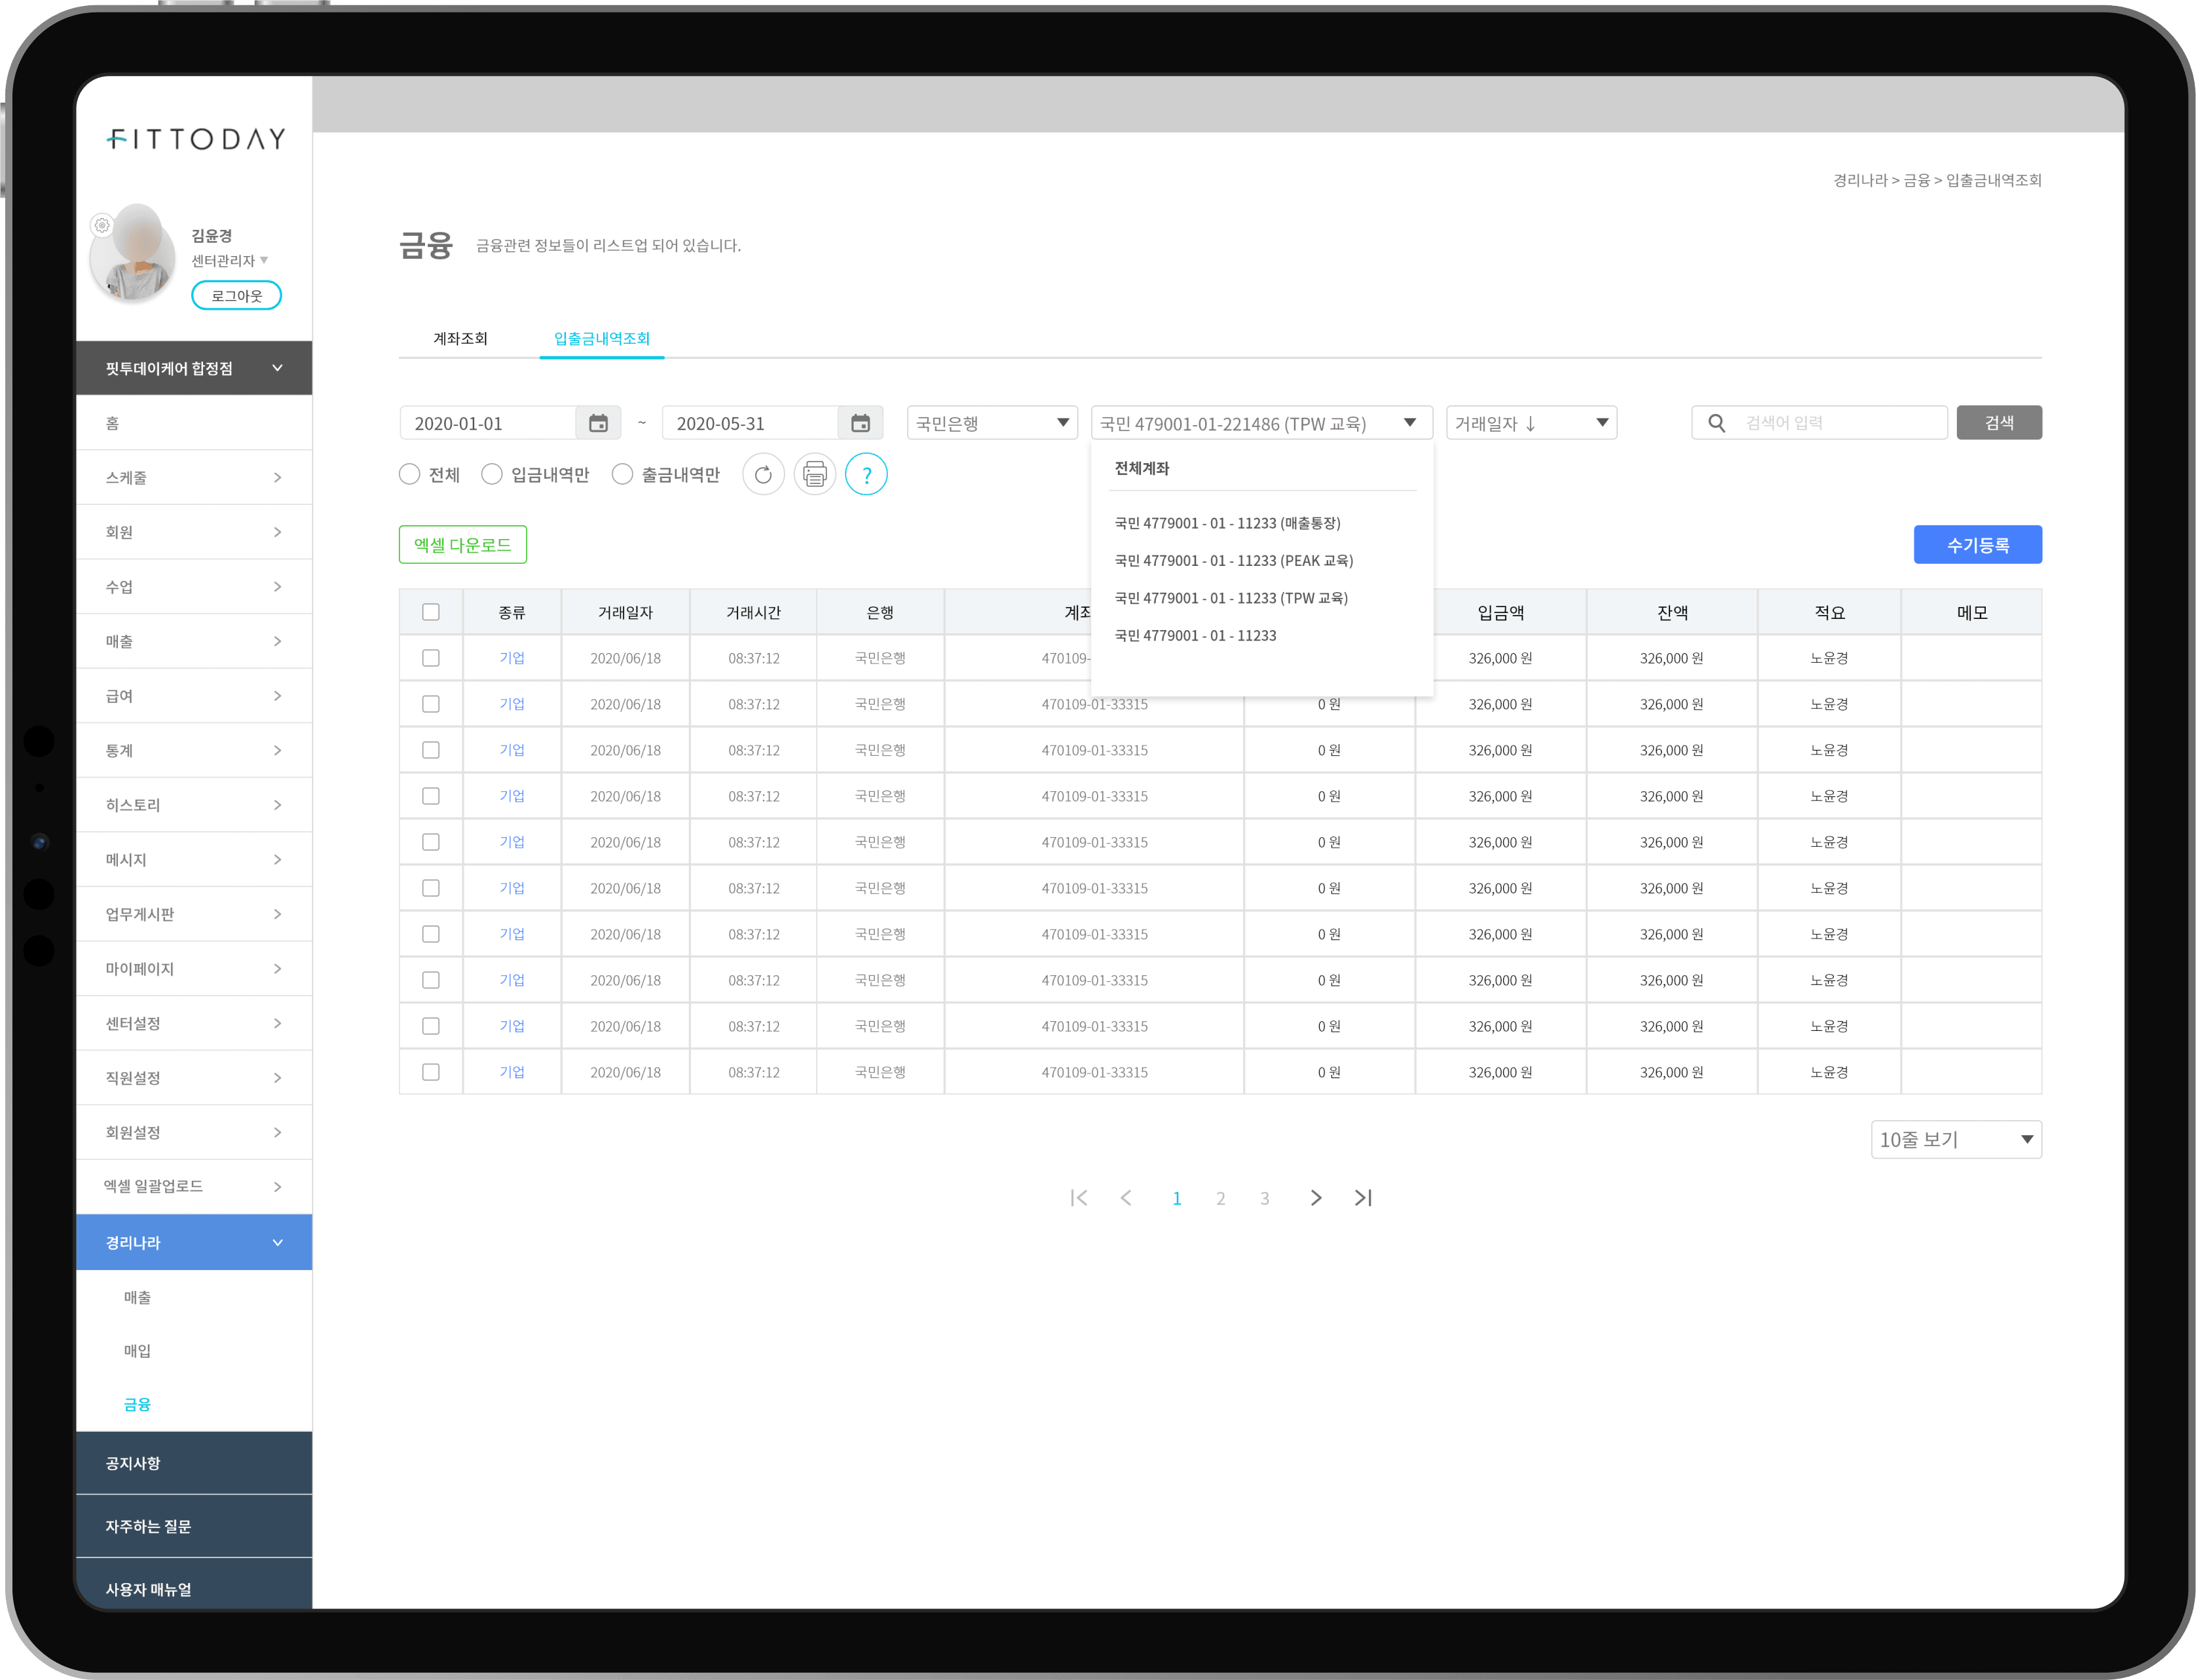Expand the 센터설정 sidebar menu

(x=194, y=1023)
